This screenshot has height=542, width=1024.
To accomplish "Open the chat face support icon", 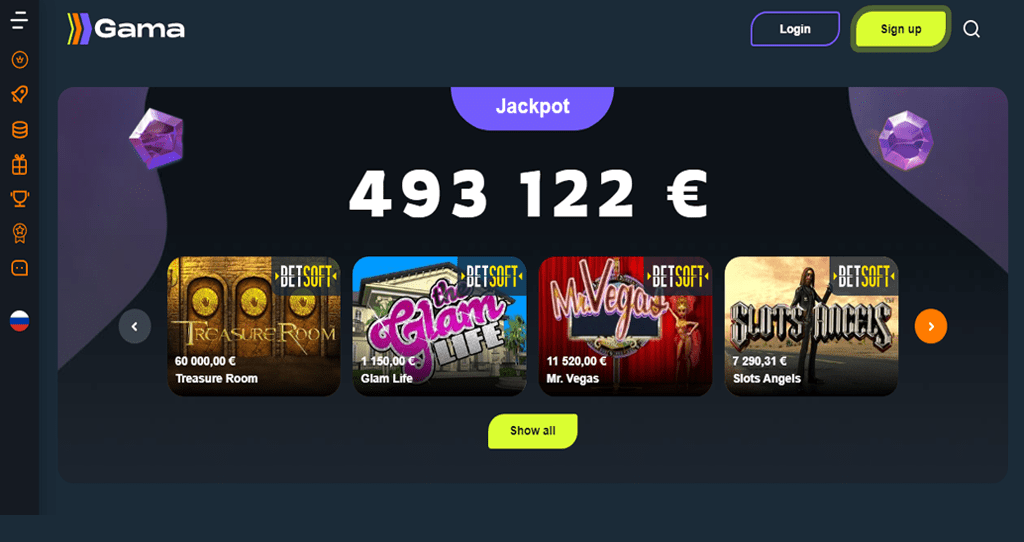I will pyautogui.click(x=20, y=268).
